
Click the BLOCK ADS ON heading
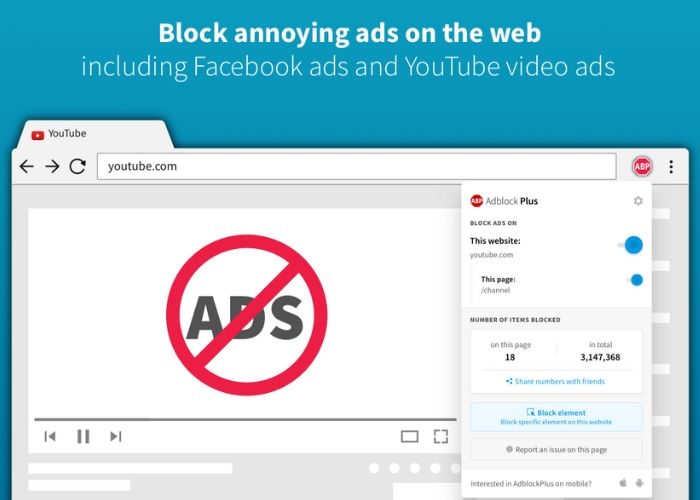coord(493,223)
